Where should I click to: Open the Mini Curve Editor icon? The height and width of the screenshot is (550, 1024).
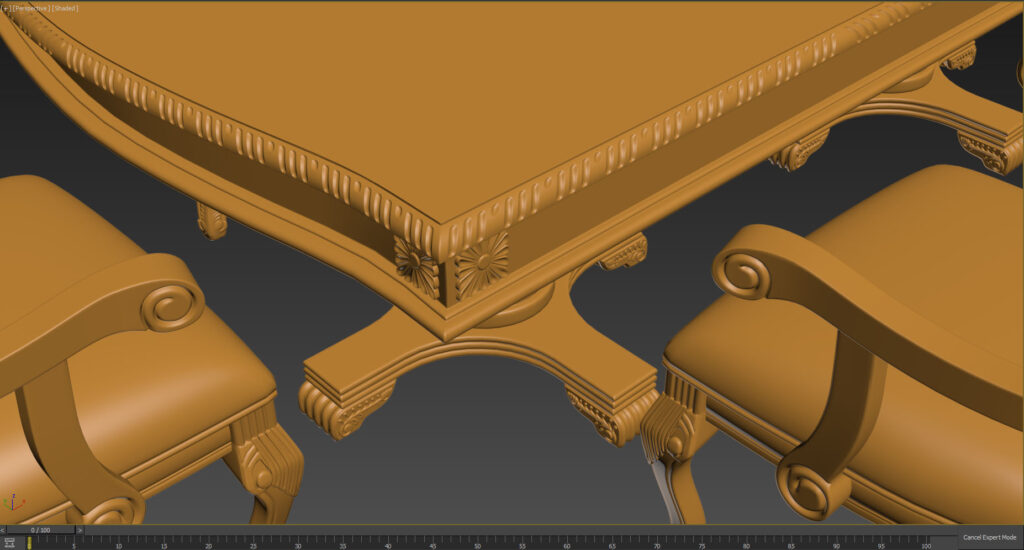click(9, 542)
